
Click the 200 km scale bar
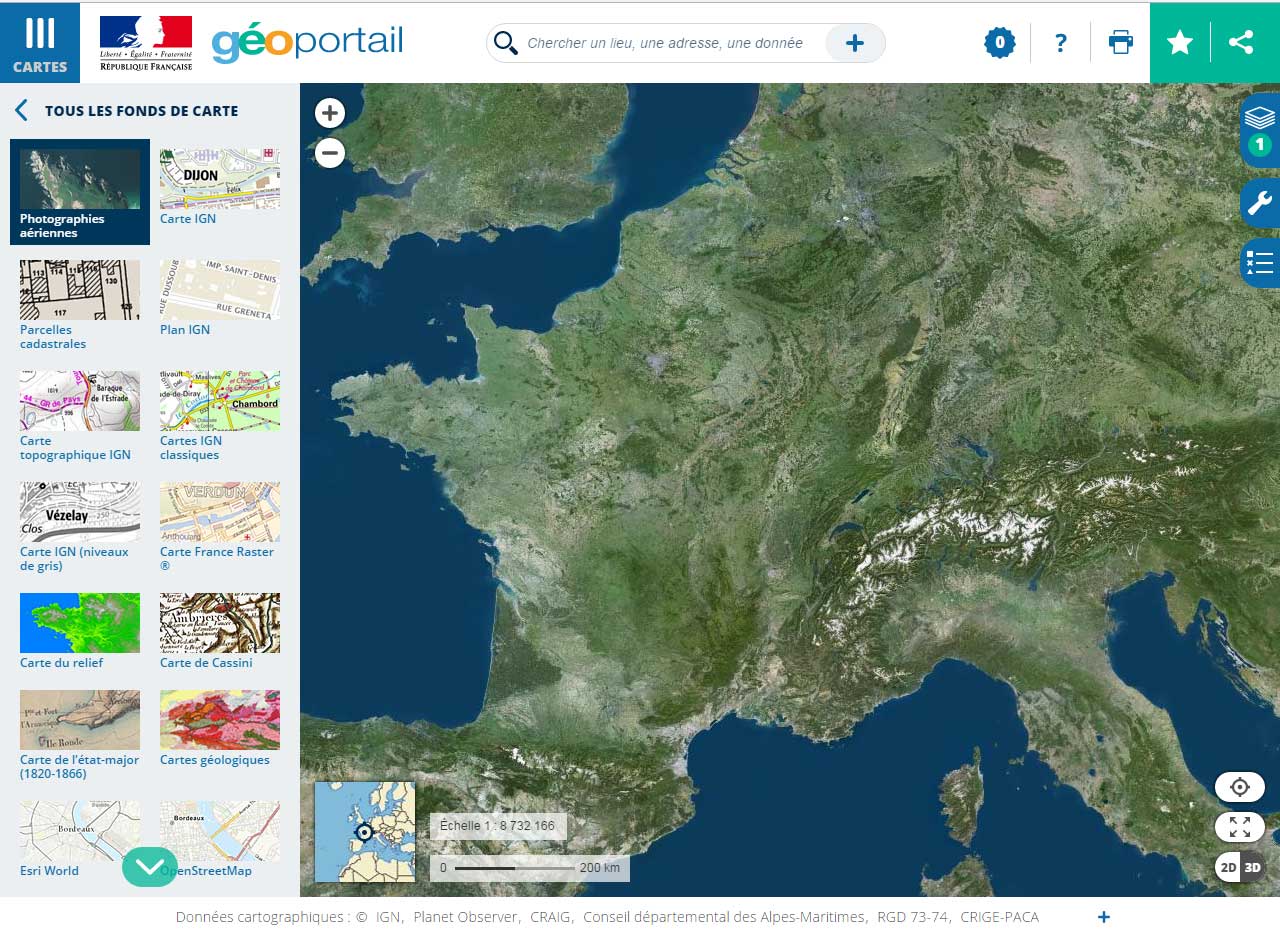click(530, 868)
